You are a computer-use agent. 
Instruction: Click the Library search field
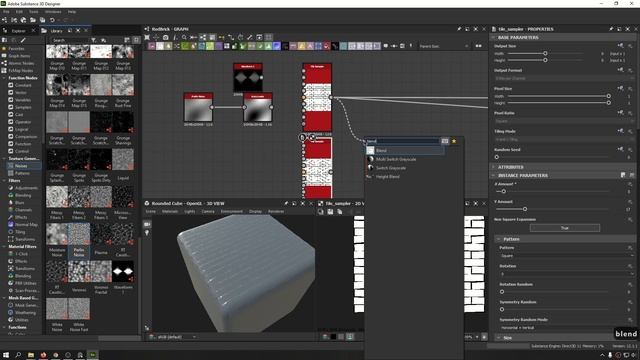[69, 40]
